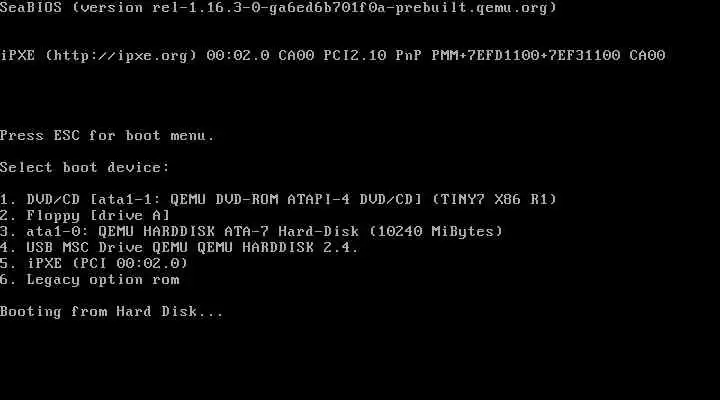This screenshot has height=400, width=720.
Task: Choose ata1-0 QEMU HARDDISK boot entry
Action: point(252,231)
